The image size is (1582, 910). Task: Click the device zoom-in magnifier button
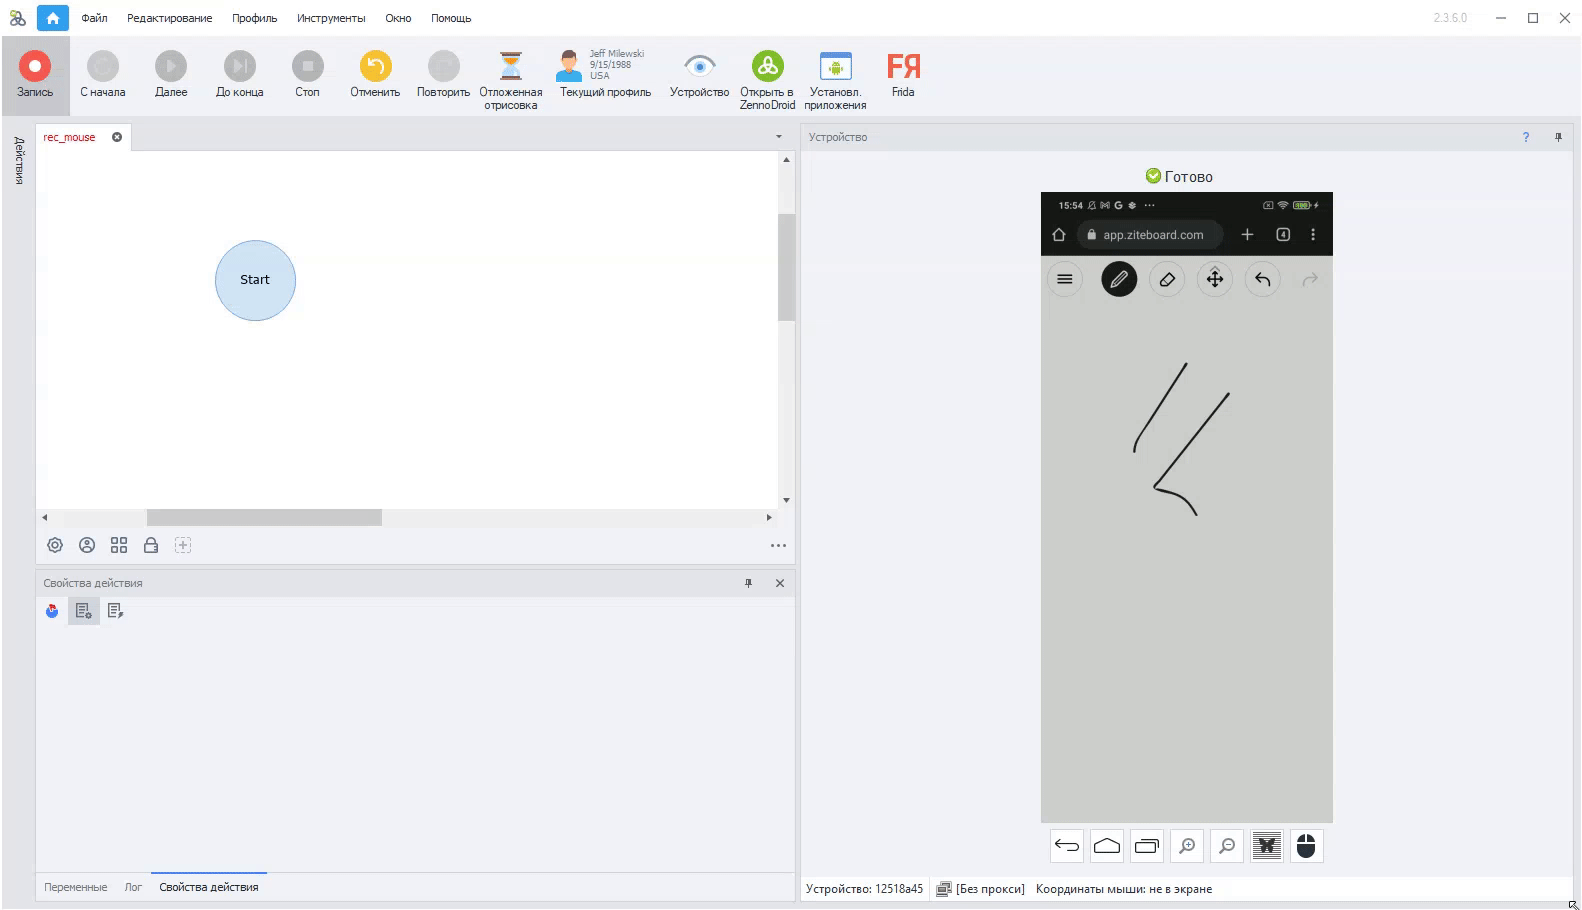[1187, 846]
